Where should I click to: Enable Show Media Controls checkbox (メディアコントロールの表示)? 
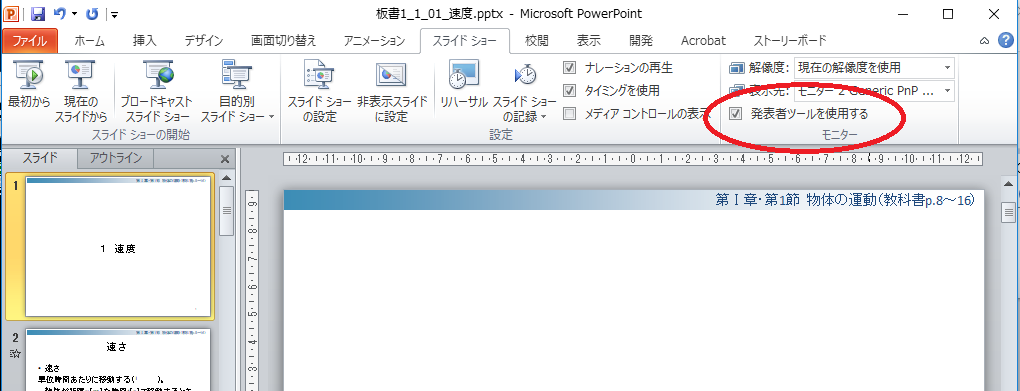click(x=570, y=114)
